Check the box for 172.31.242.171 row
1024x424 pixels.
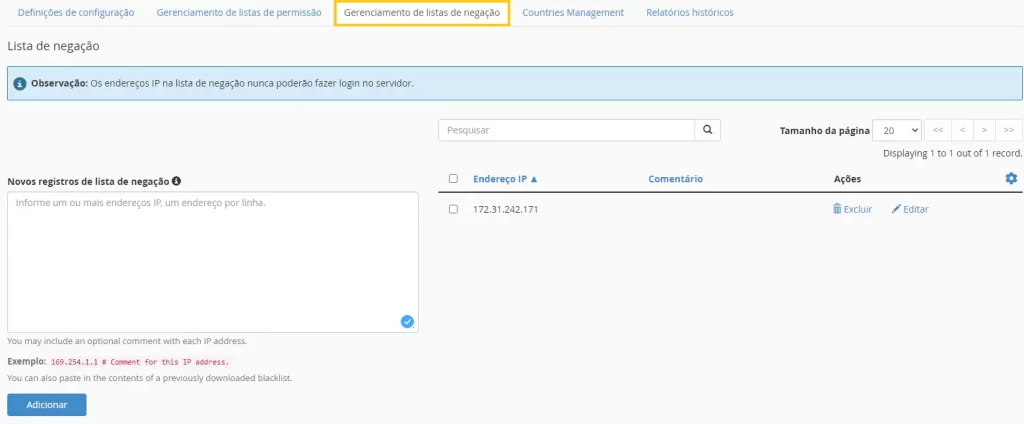[453, 209]
